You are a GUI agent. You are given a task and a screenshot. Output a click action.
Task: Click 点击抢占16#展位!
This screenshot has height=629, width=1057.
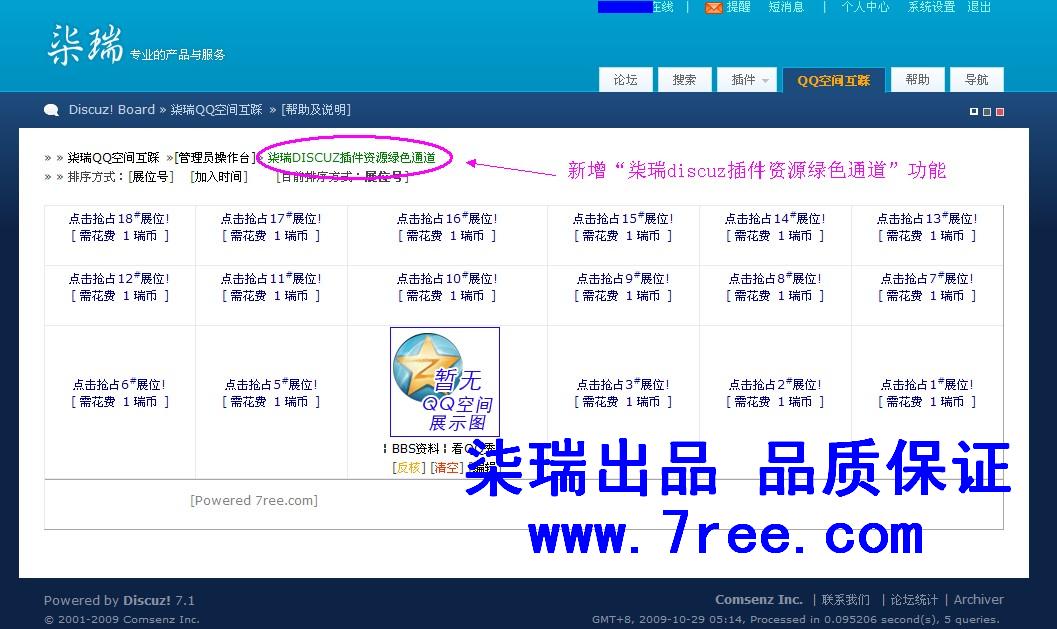[447, 218]
